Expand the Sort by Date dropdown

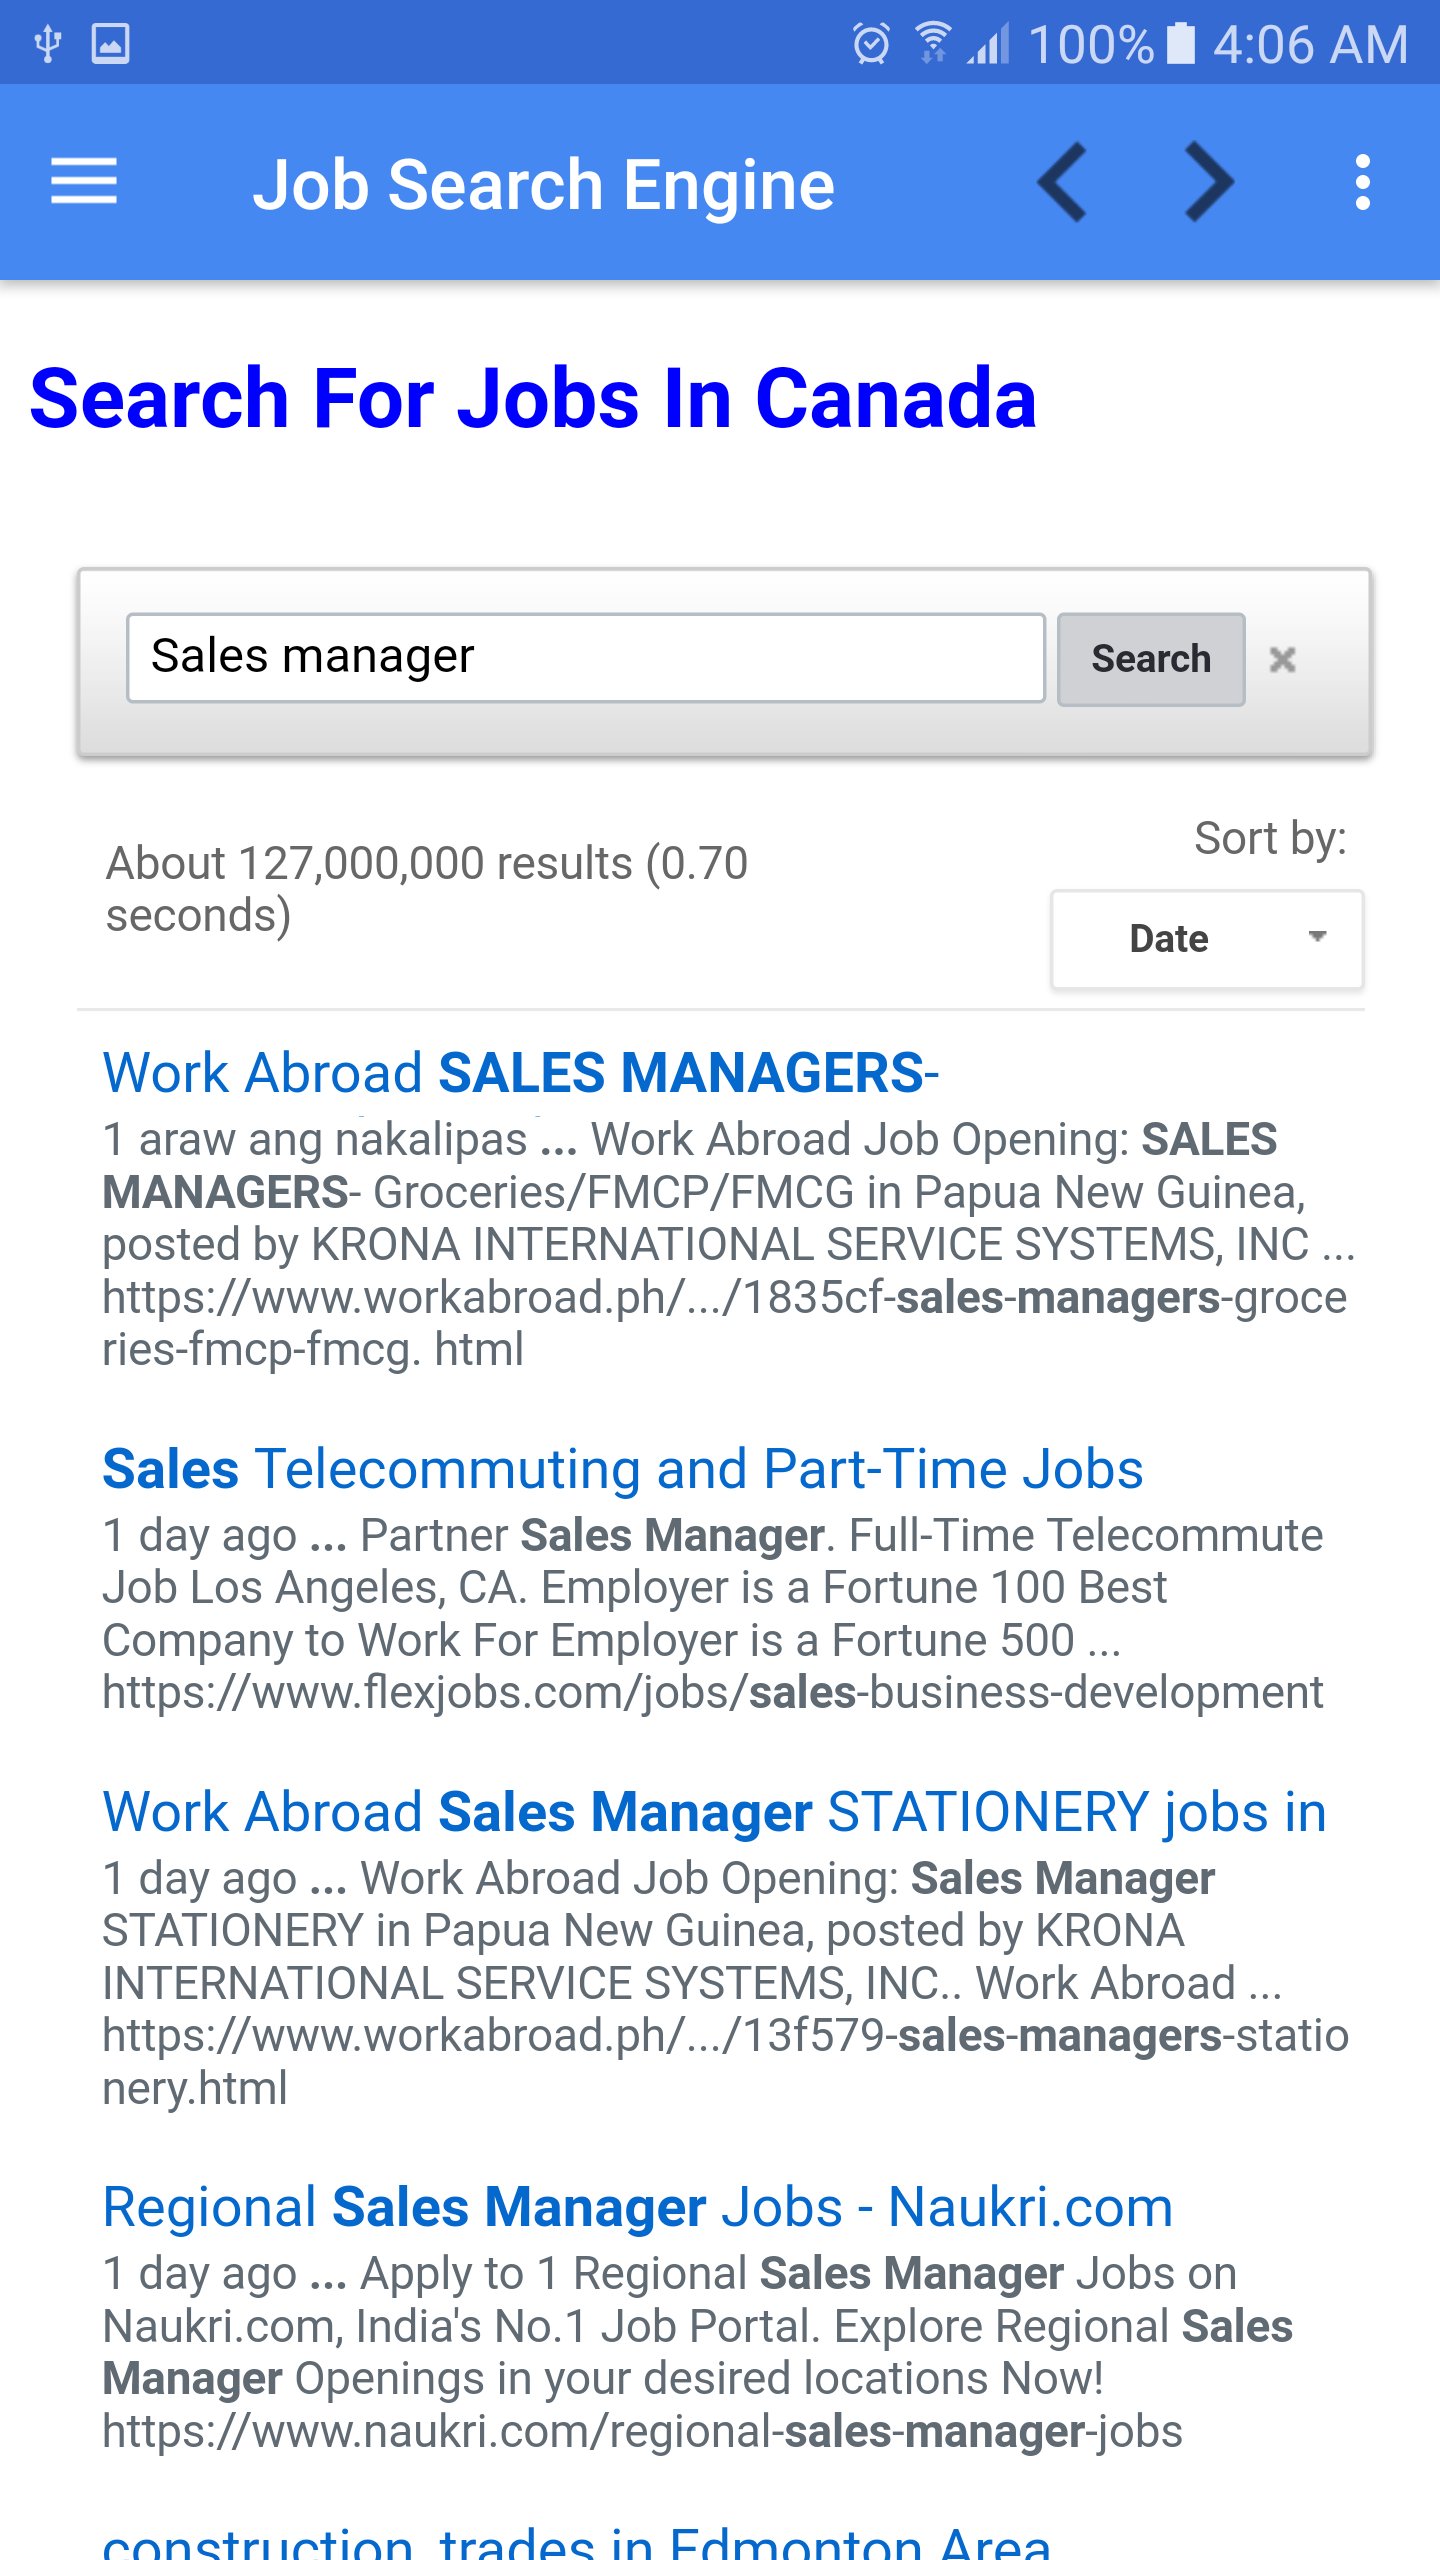1206,939
